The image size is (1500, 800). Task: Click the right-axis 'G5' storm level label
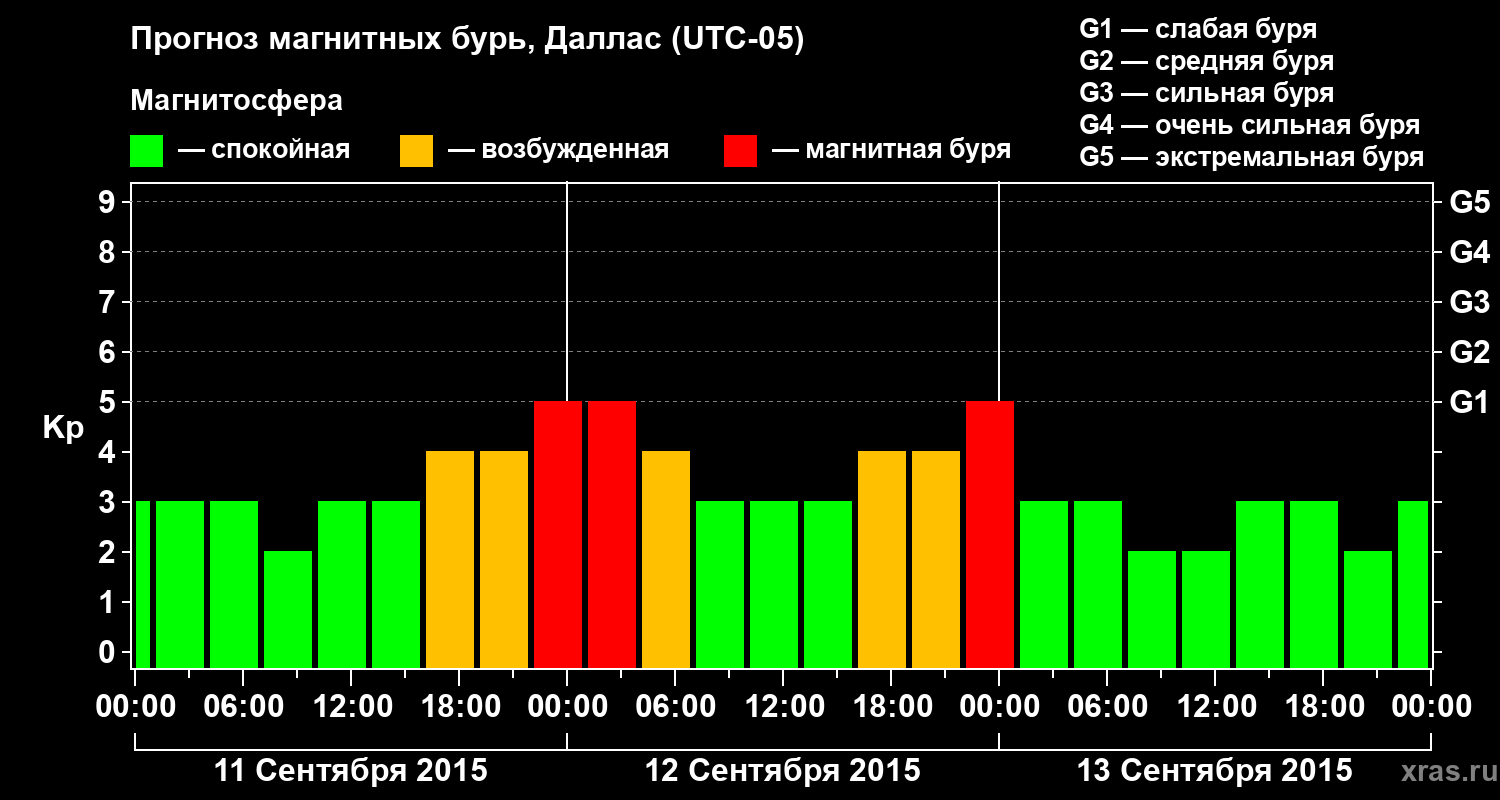(x=1469, y=202)
